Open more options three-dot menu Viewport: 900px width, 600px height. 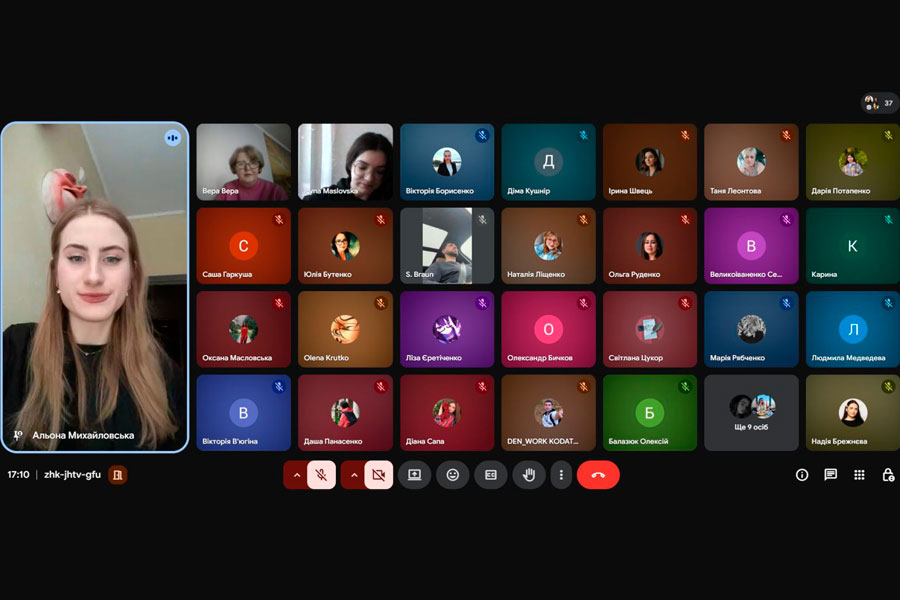561,475
